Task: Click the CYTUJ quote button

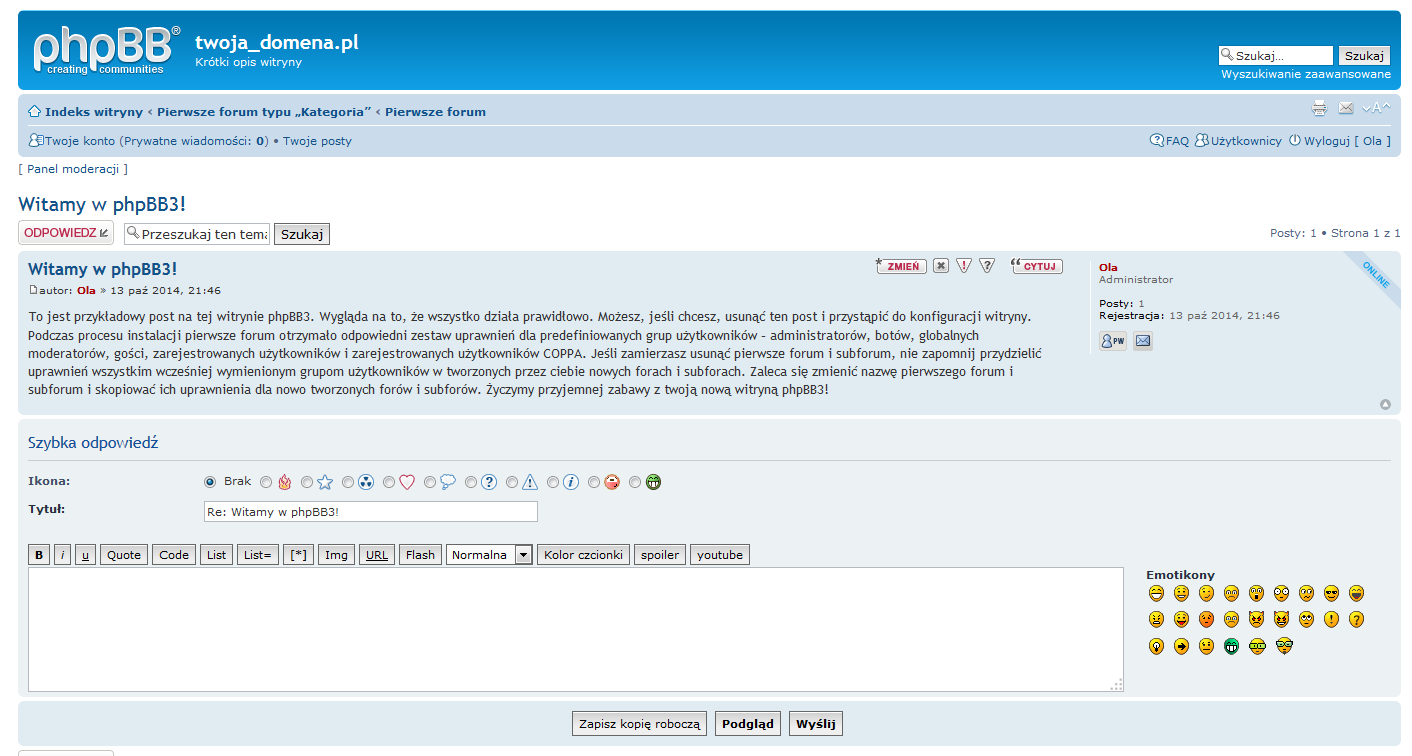Action: (x=1037, y=266)
